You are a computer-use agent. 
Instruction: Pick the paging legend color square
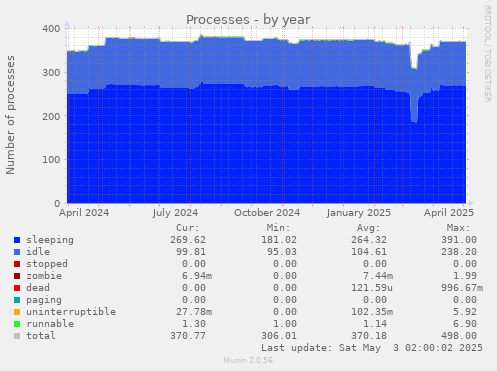17,300
